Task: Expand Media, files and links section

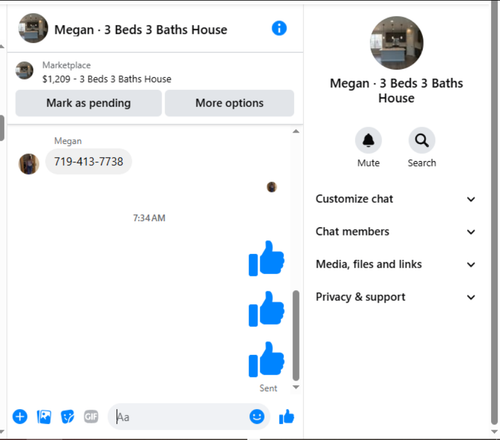Action: click(x=395, y=264)
